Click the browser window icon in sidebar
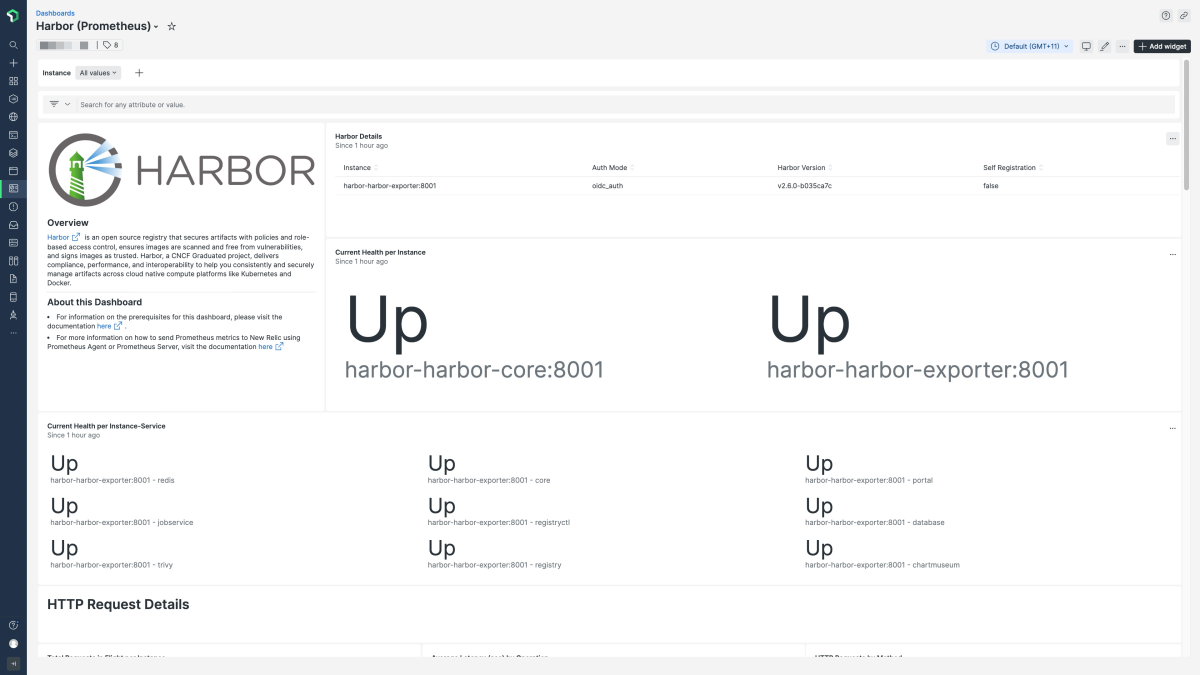1200x675 pixels. click(13, 171)
